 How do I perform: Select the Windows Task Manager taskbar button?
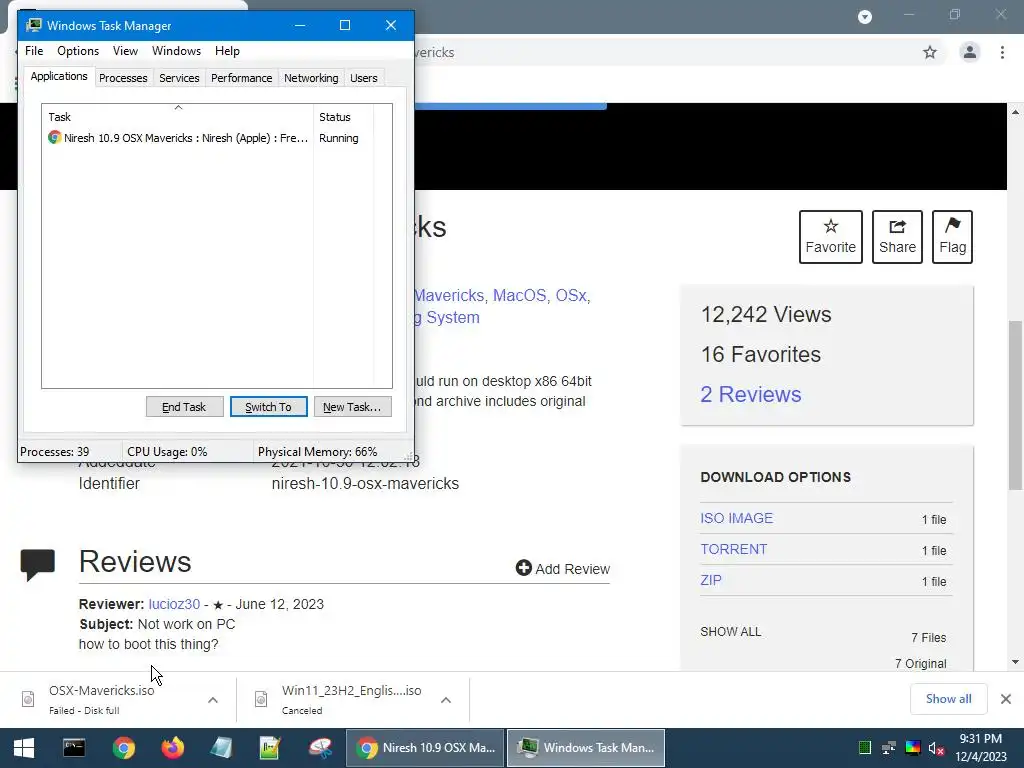(586, 748)
